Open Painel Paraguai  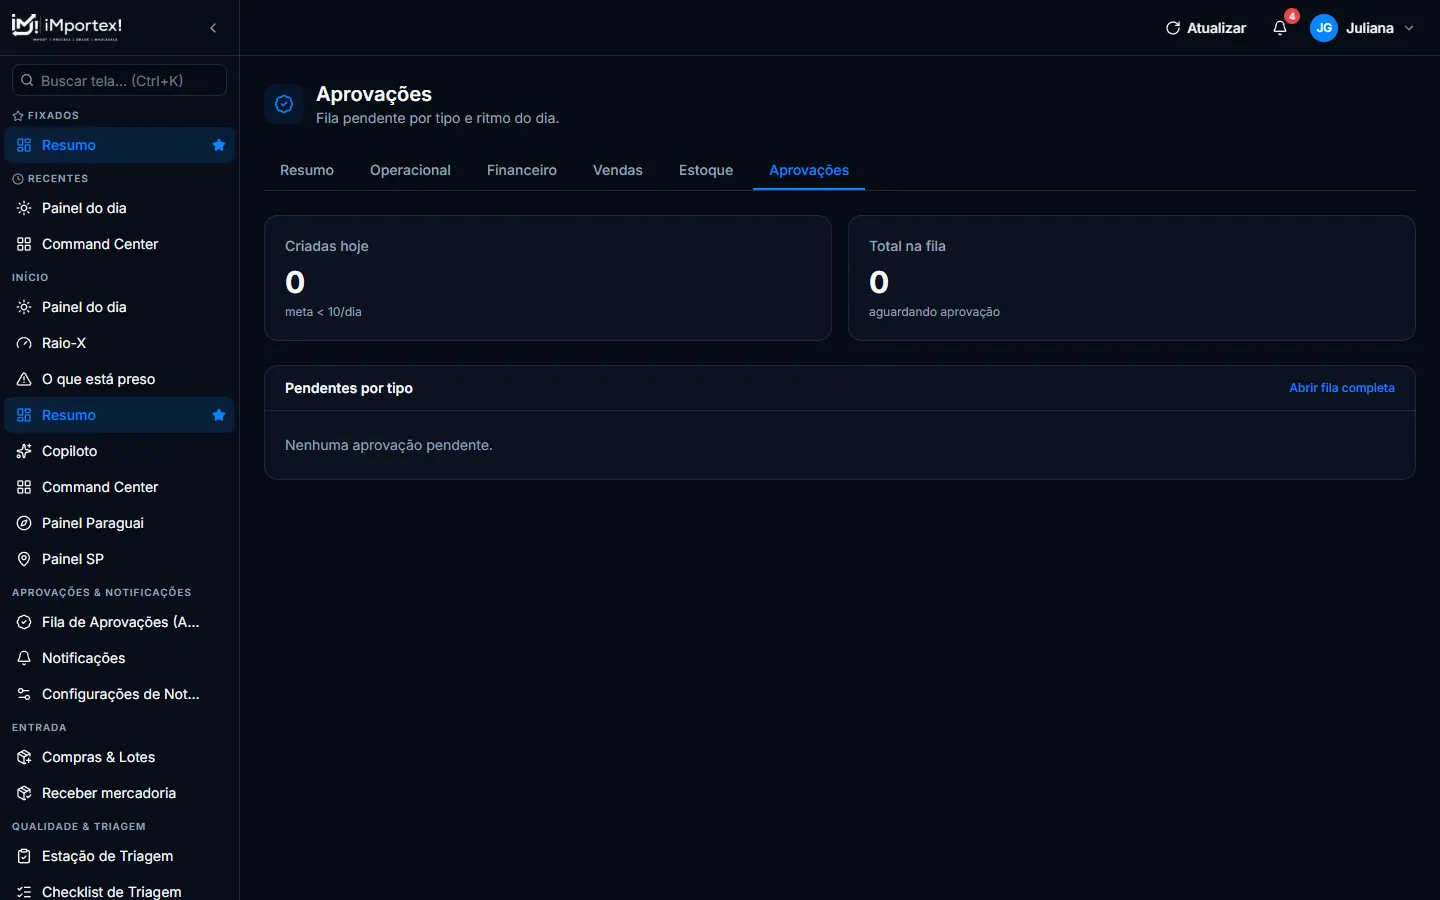(119, 523)
